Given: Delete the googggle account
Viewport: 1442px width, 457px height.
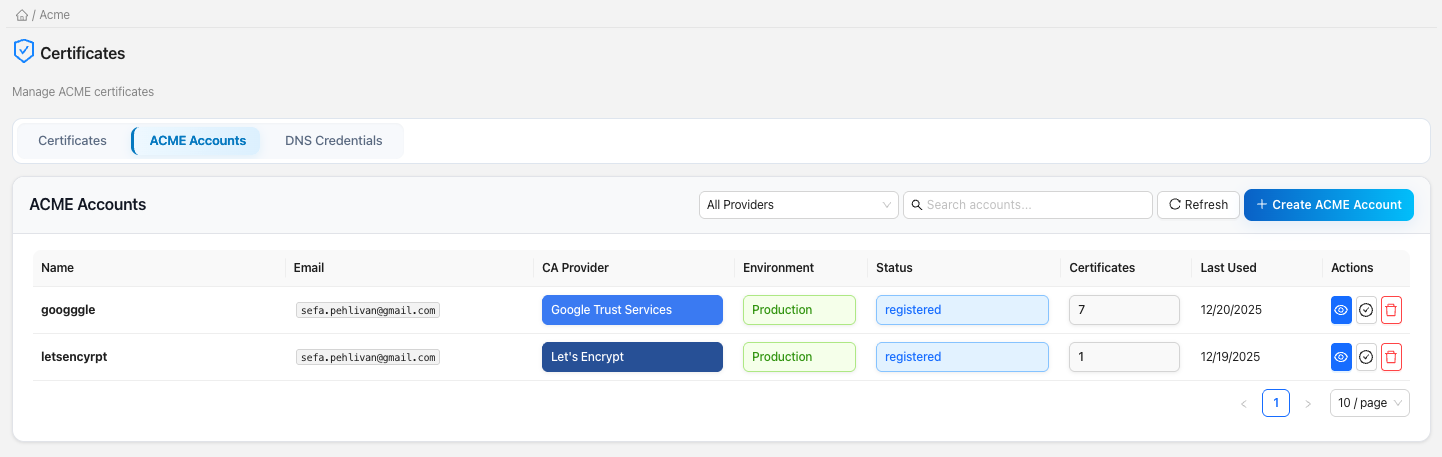Looking at the screenshot, I should click(x=1391, y=310).
